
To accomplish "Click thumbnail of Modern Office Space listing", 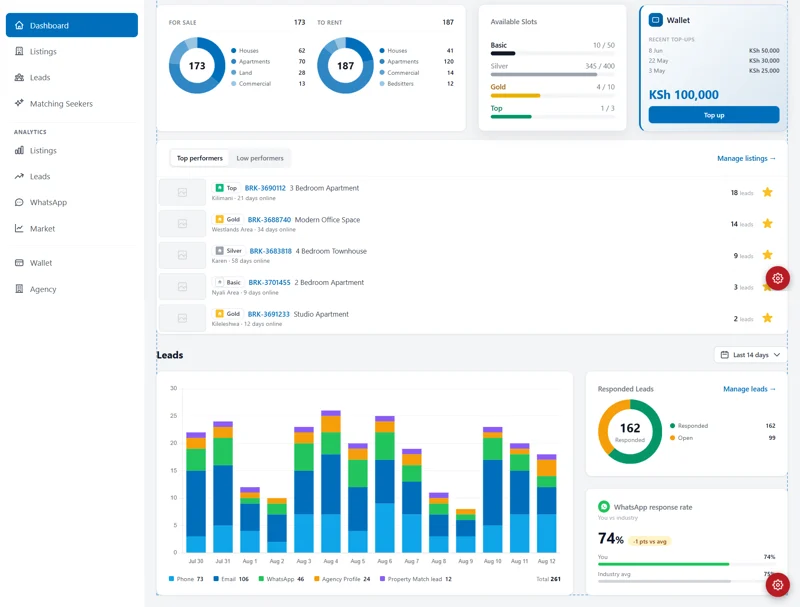I will click(x=182, y=223).
